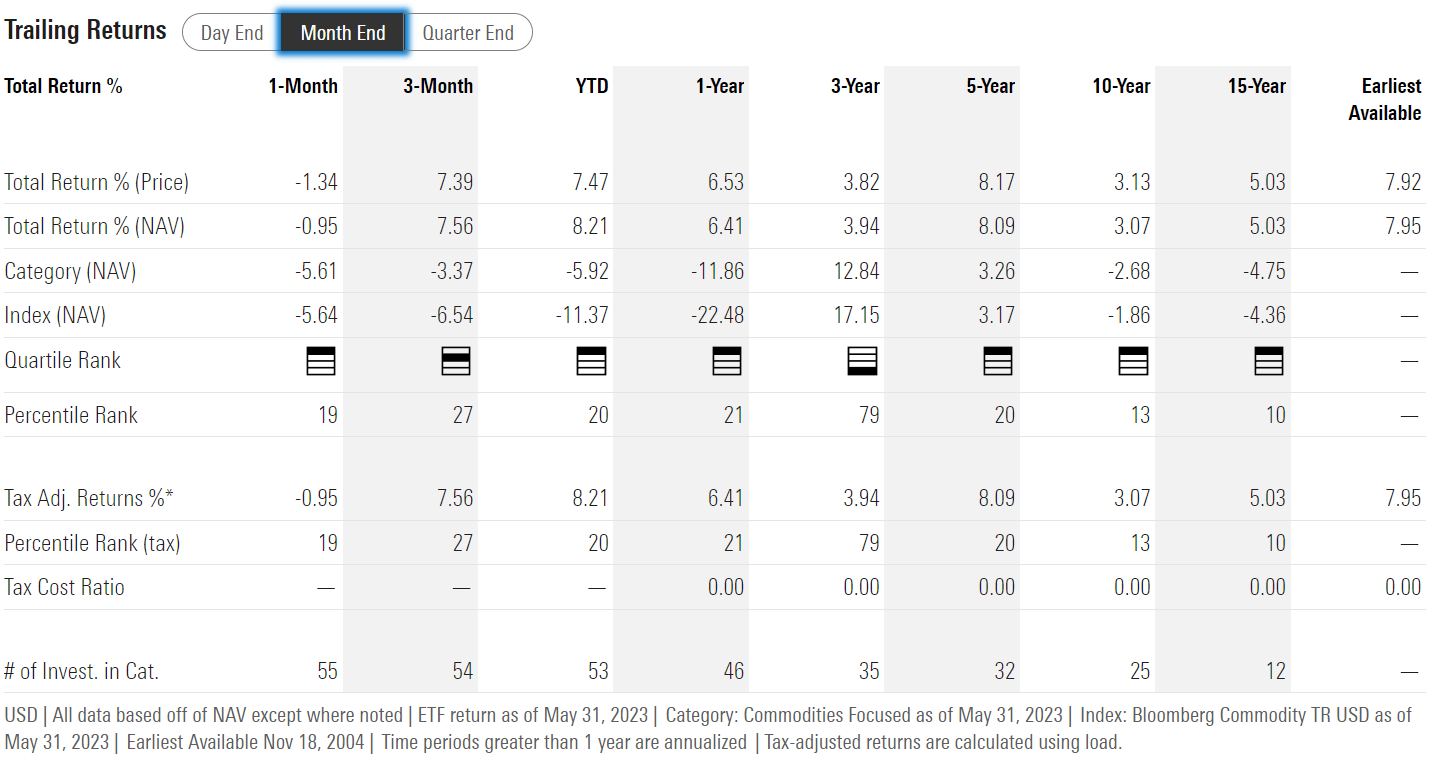This screenshot has width=1446, height=773.
Task: Select the Month End toggle
Action: 342,31
